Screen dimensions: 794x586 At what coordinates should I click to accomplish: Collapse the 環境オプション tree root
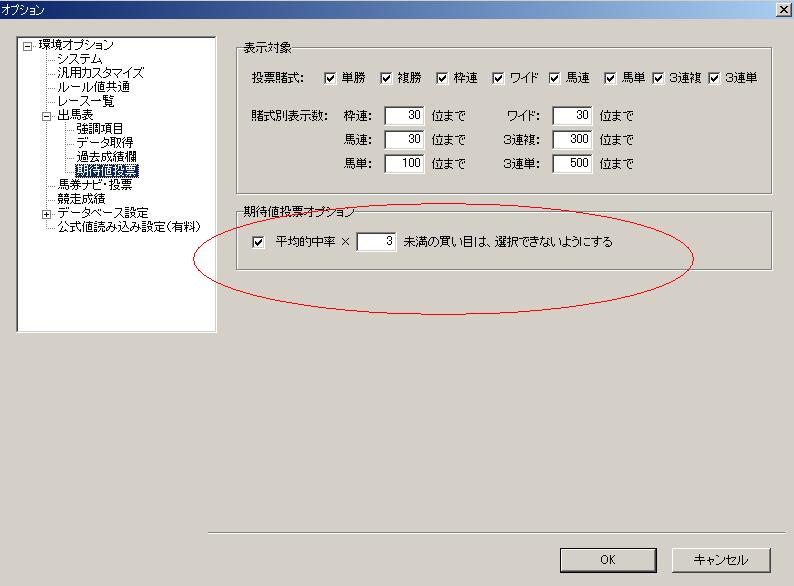point(27,46)
